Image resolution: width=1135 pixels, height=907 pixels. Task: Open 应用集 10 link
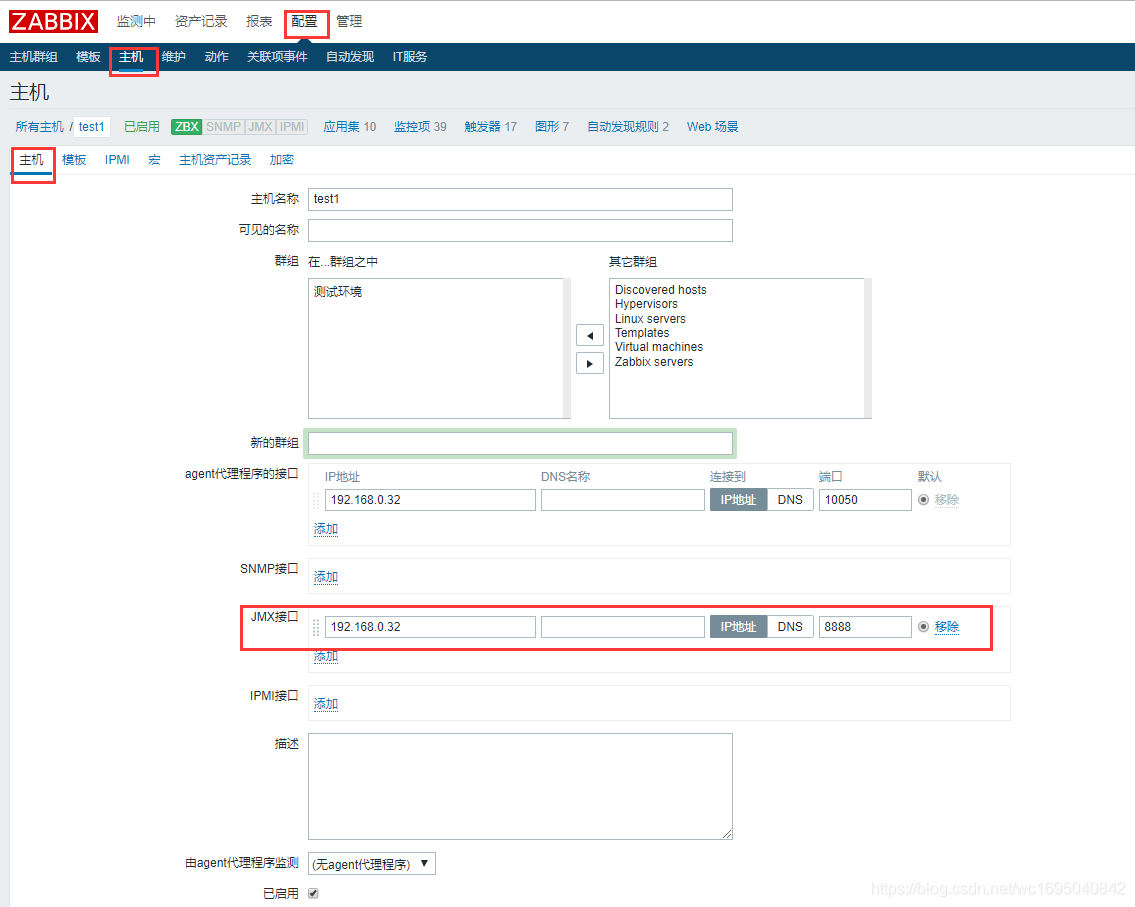point(350,127)
